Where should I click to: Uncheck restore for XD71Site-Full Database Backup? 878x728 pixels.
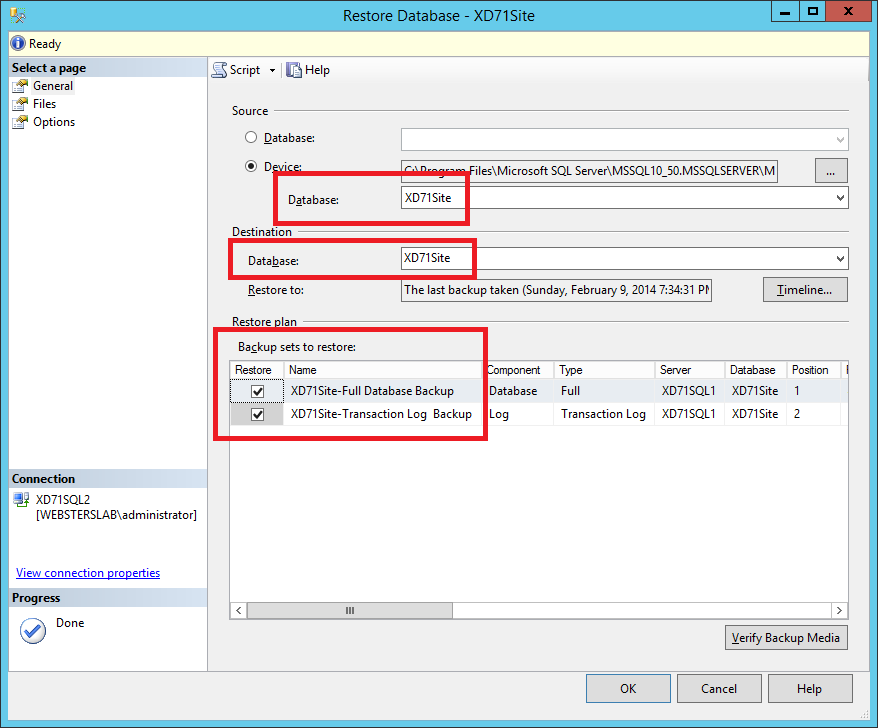click(258, 391)
